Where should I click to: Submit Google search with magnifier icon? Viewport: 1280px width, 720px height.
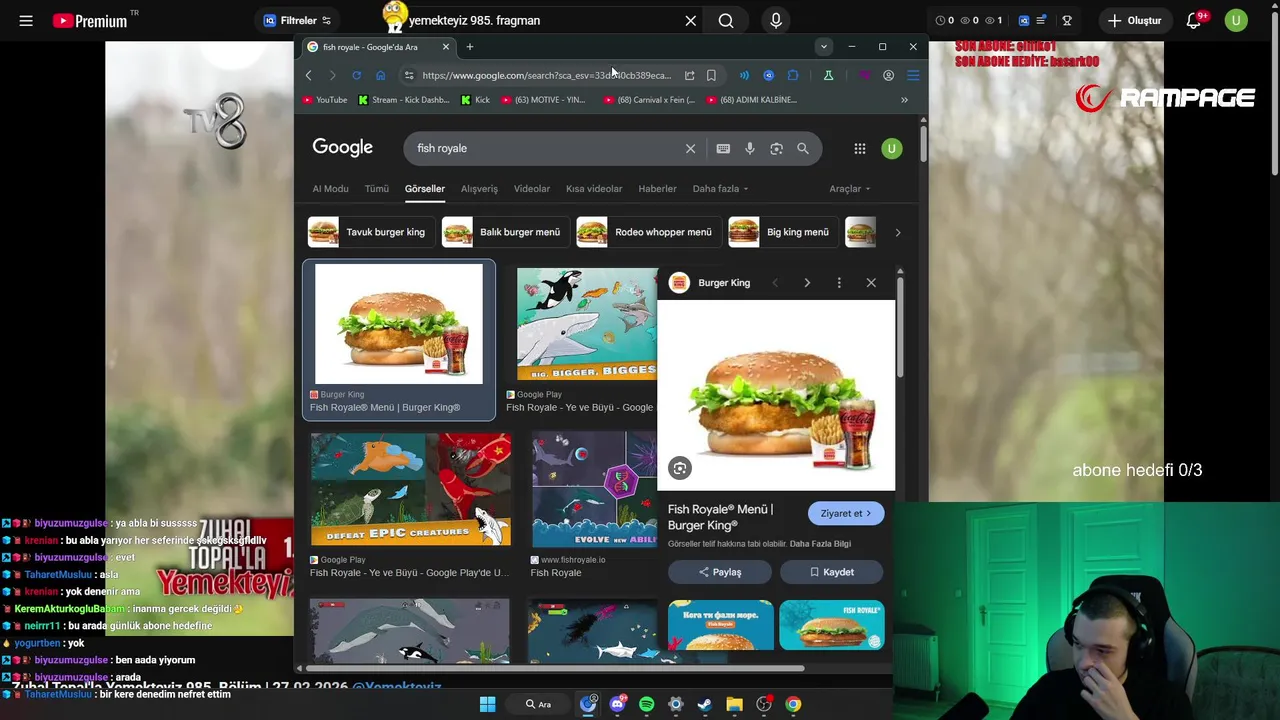click(802, 148)
